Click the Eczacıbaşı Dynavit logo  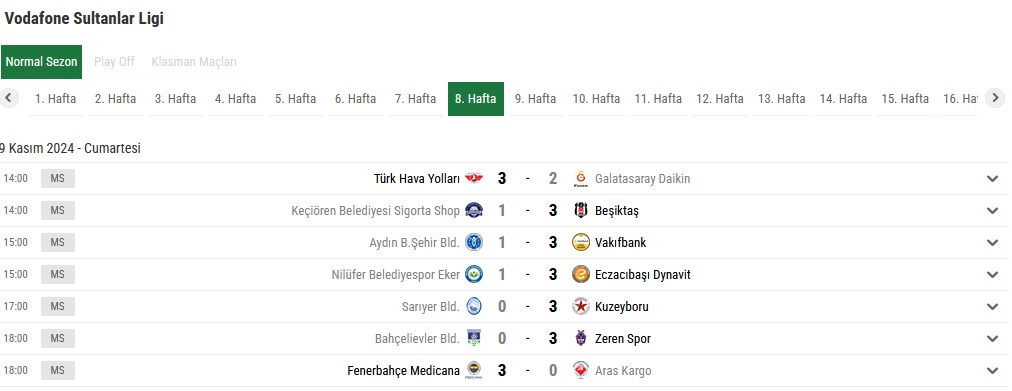581,274
